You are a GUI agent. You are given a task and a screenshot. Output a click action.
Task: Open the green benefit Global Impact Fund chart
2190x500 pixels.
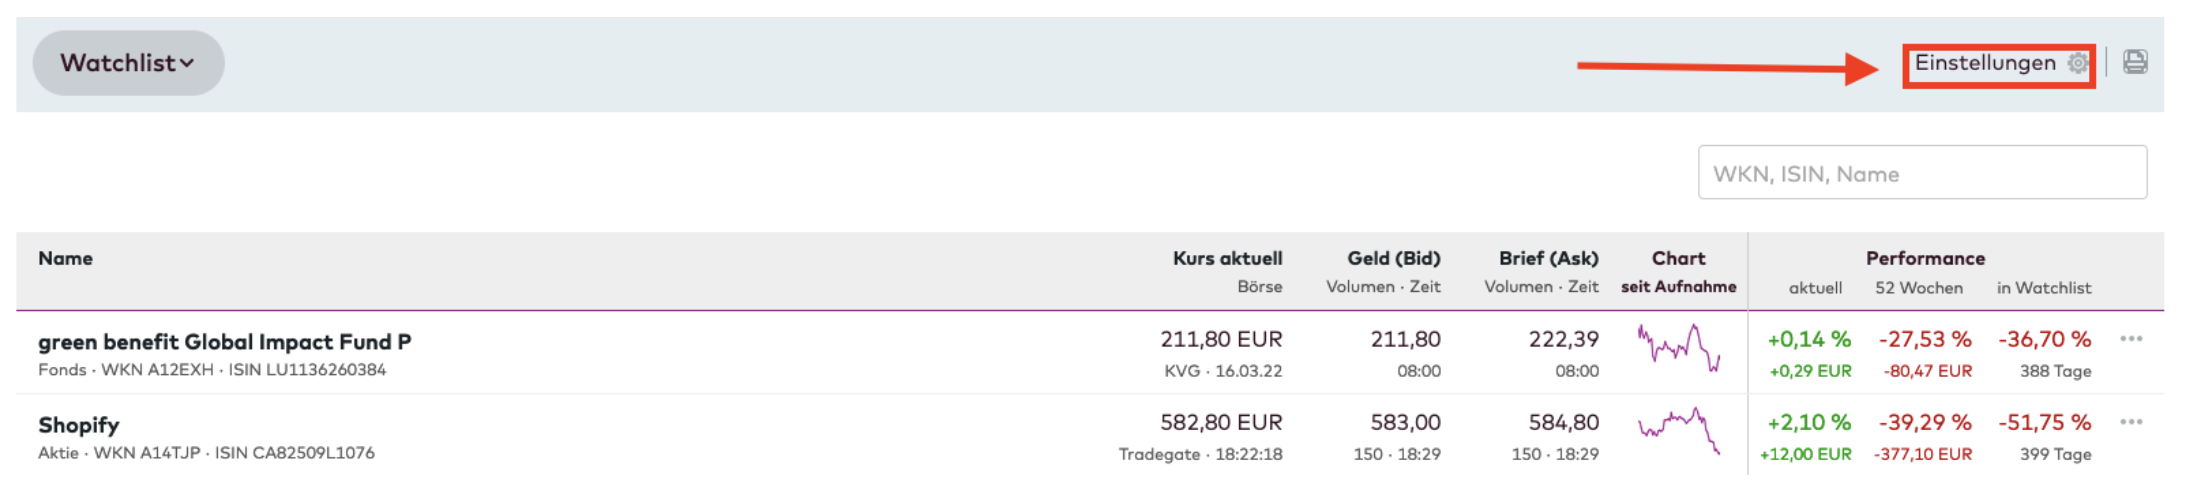click(x=1679, y=348)
